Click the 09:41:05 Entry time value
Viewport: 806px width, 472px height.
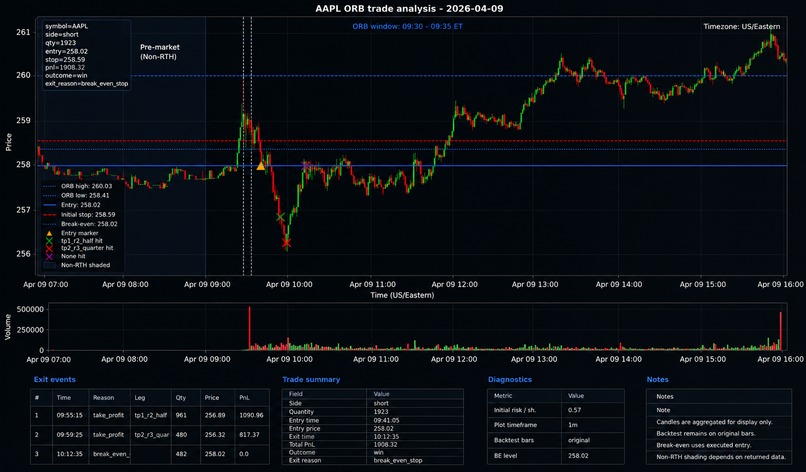387,420
